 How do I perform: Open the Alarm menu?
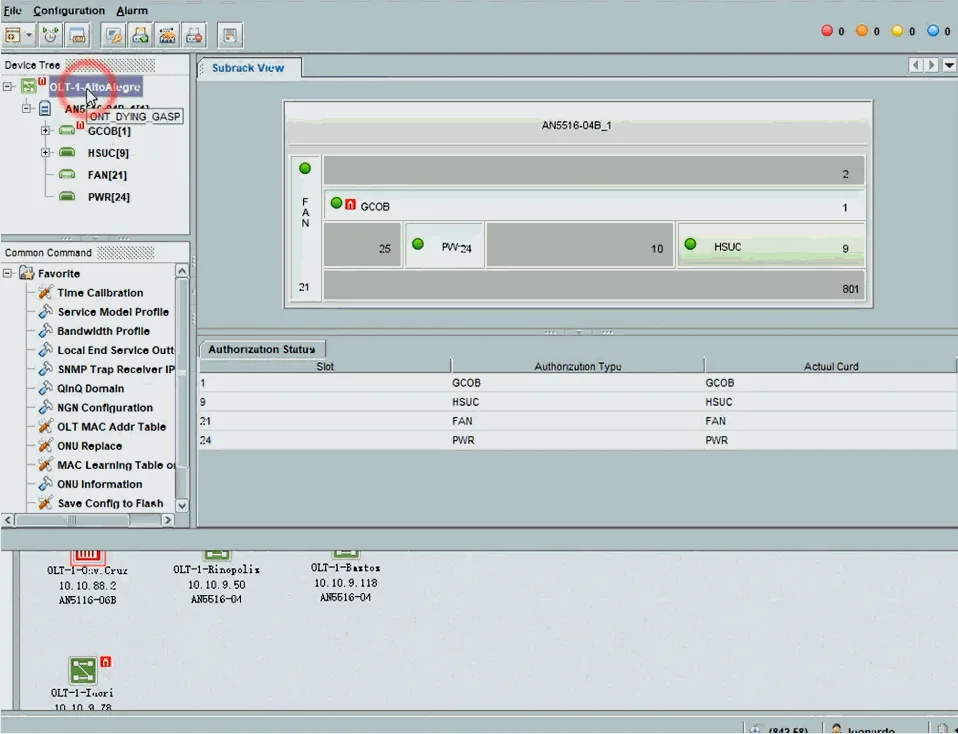click(x=132, y=10)
